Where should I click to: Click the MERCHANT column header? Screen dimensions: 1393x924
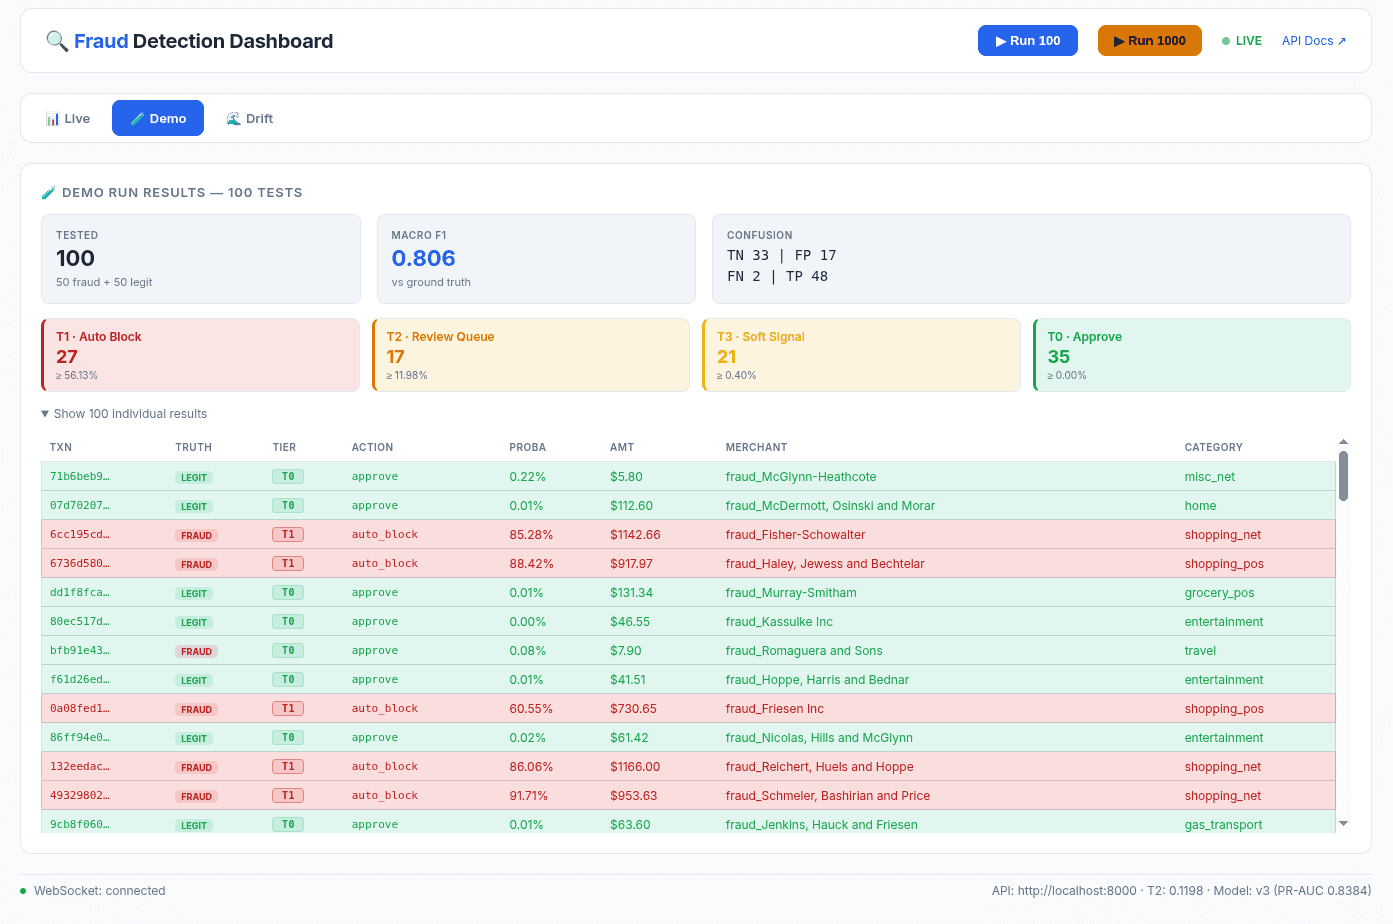756,448
